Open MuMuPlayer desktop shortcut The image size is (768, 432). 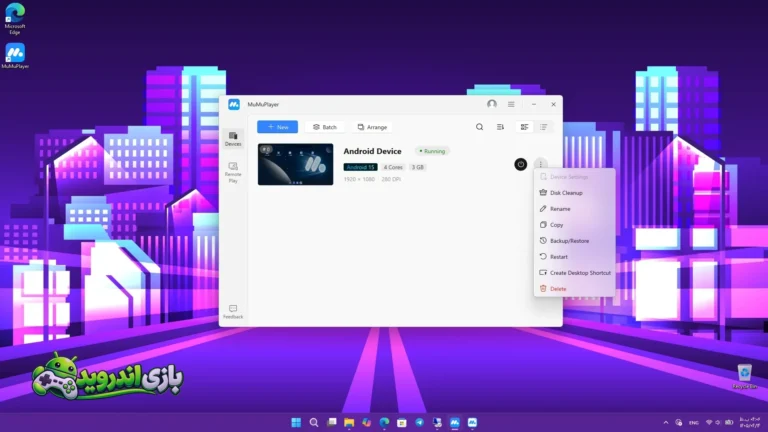(x=15, y=56)
